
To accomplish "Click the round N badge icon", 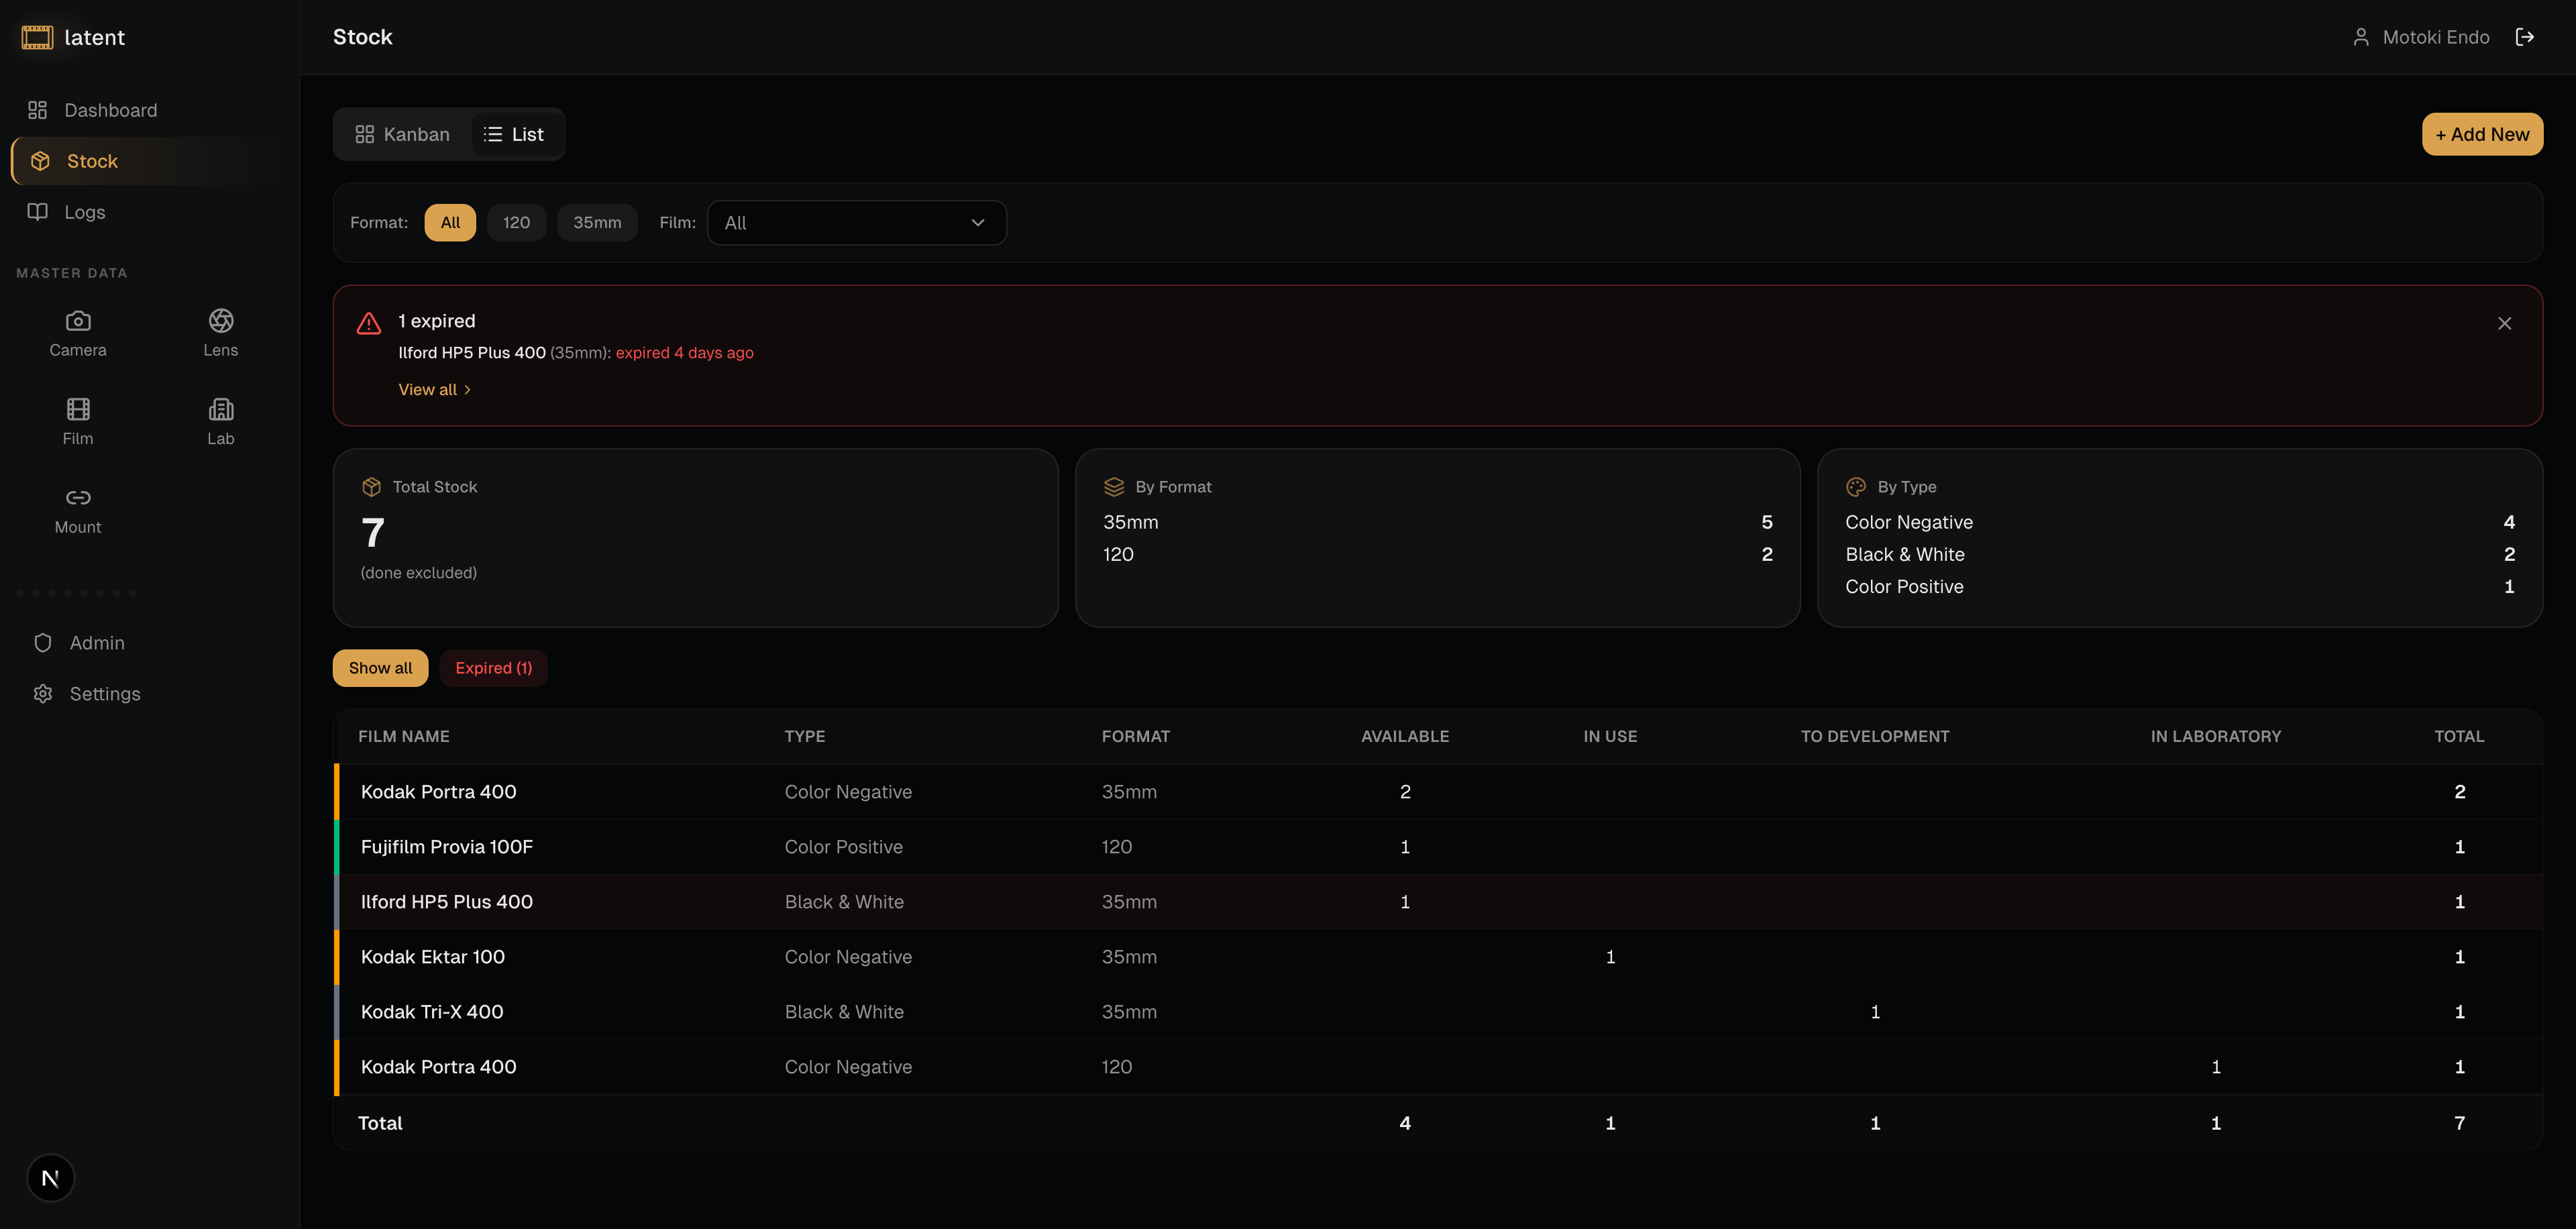I will pos(50,1177).
